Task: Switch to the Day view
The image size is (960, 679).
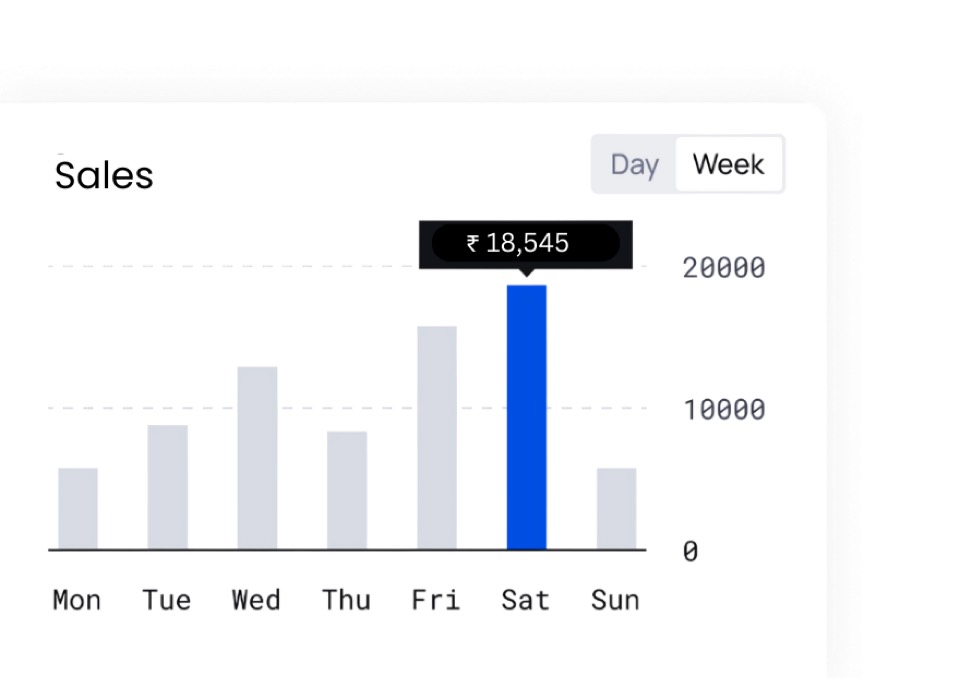Action: coord(634,164)
